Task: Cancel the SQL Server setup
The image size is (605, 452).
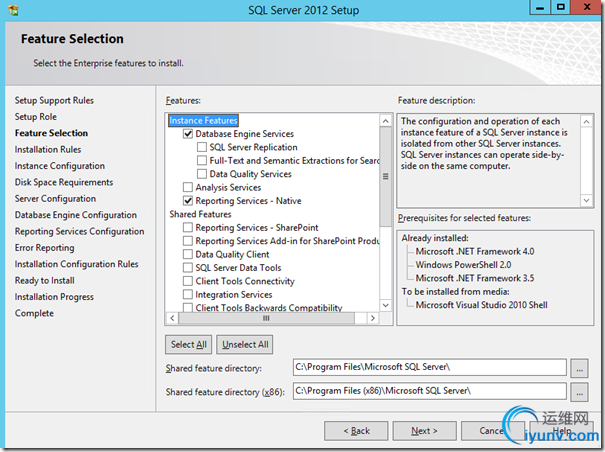Action: (492, 431)
